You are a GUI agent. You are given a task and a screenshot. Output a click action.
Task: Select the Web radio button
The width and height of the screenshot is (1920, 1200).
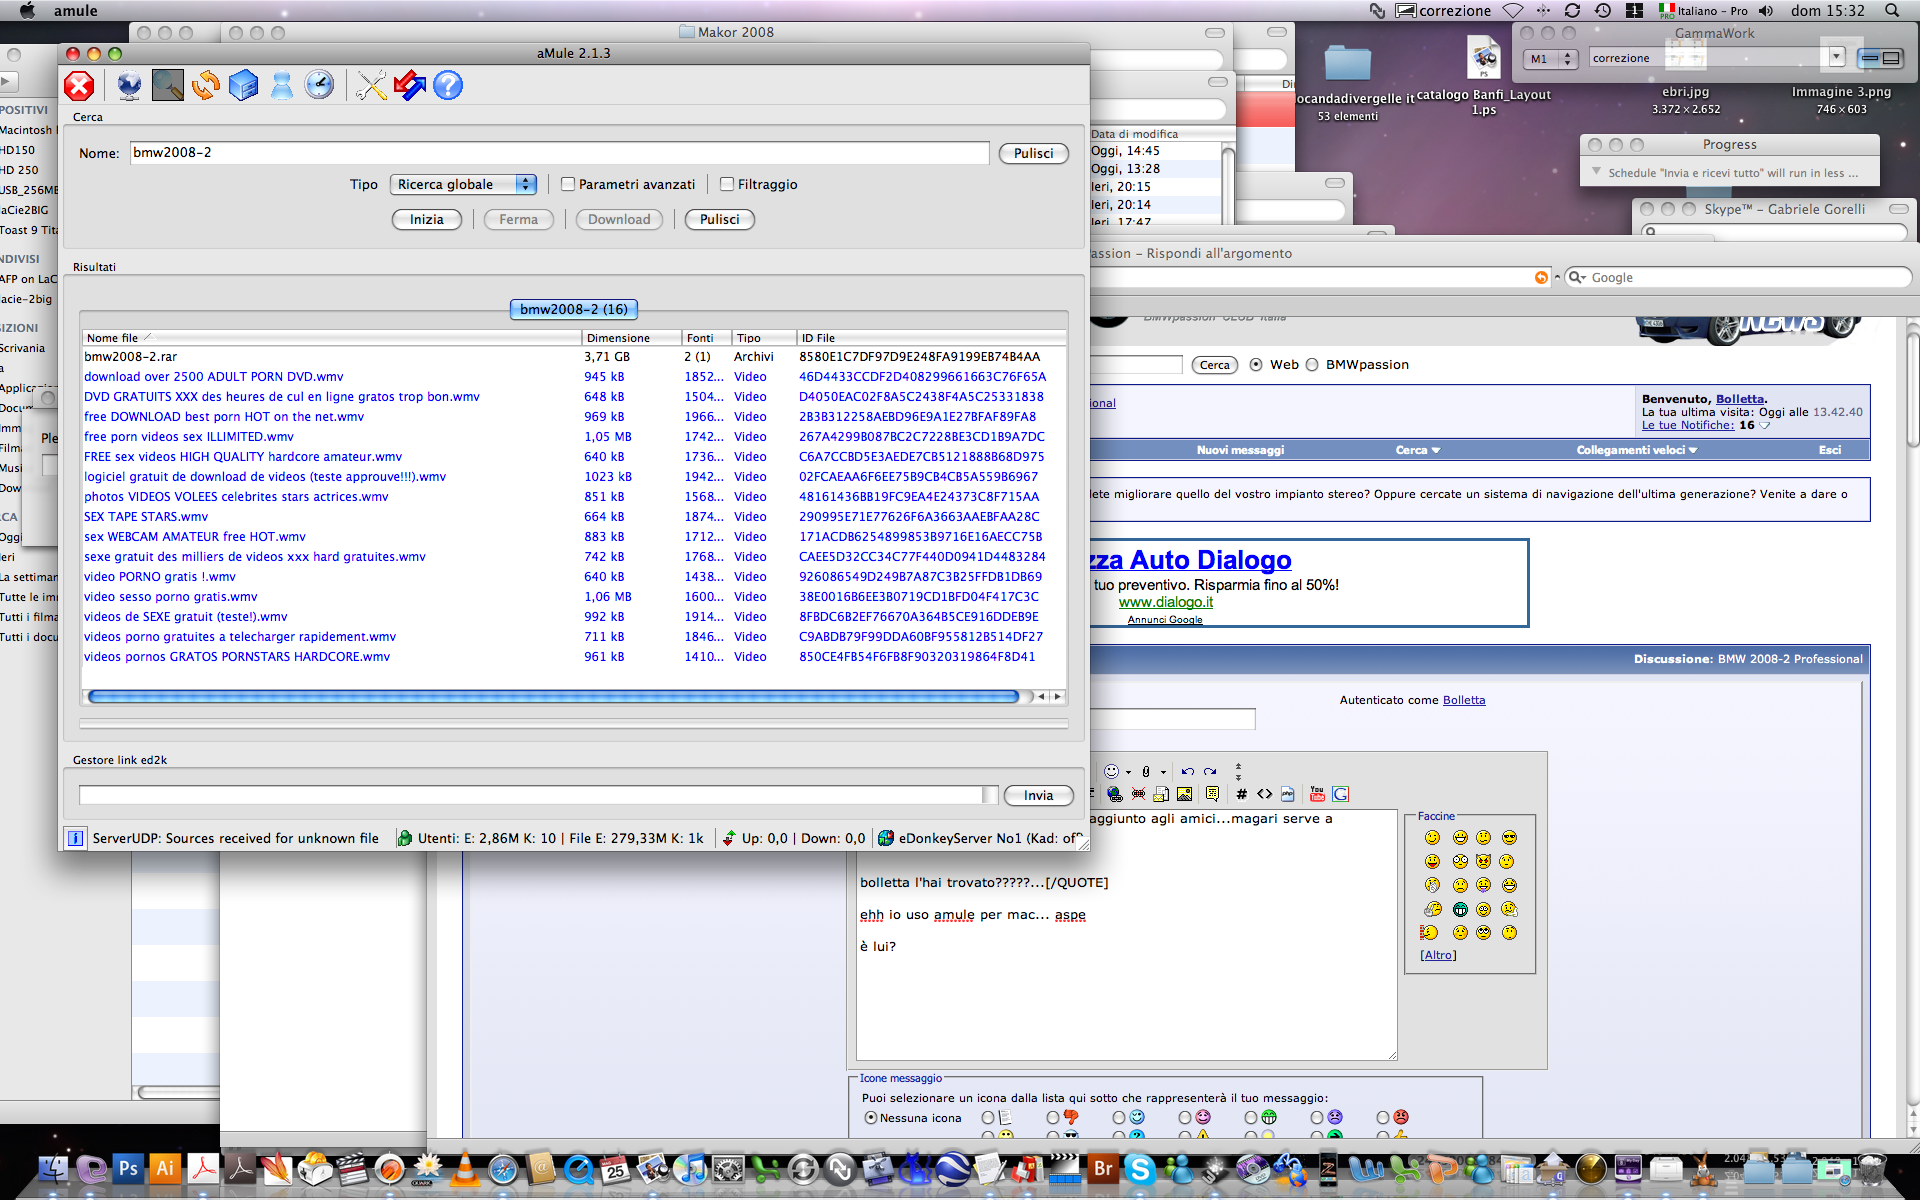(1256, 365)
